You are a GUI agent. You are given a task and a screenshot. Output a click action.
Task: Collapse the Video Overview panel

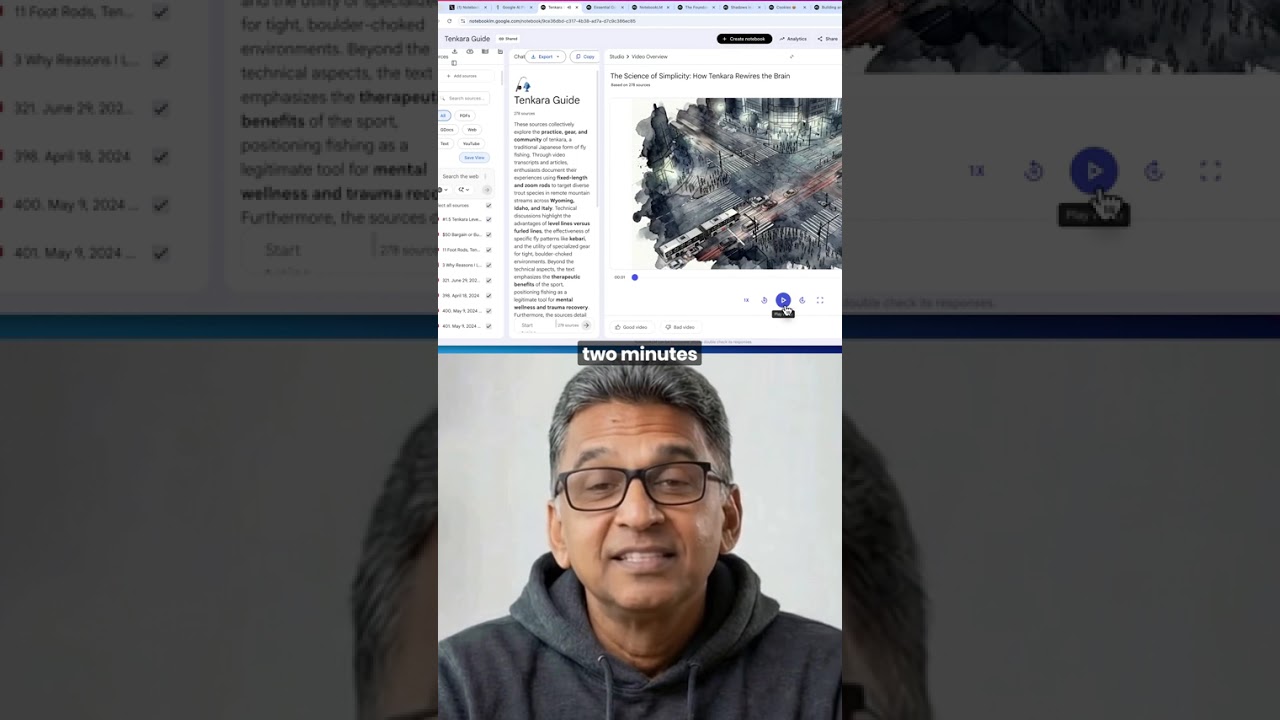click(792, 57)
